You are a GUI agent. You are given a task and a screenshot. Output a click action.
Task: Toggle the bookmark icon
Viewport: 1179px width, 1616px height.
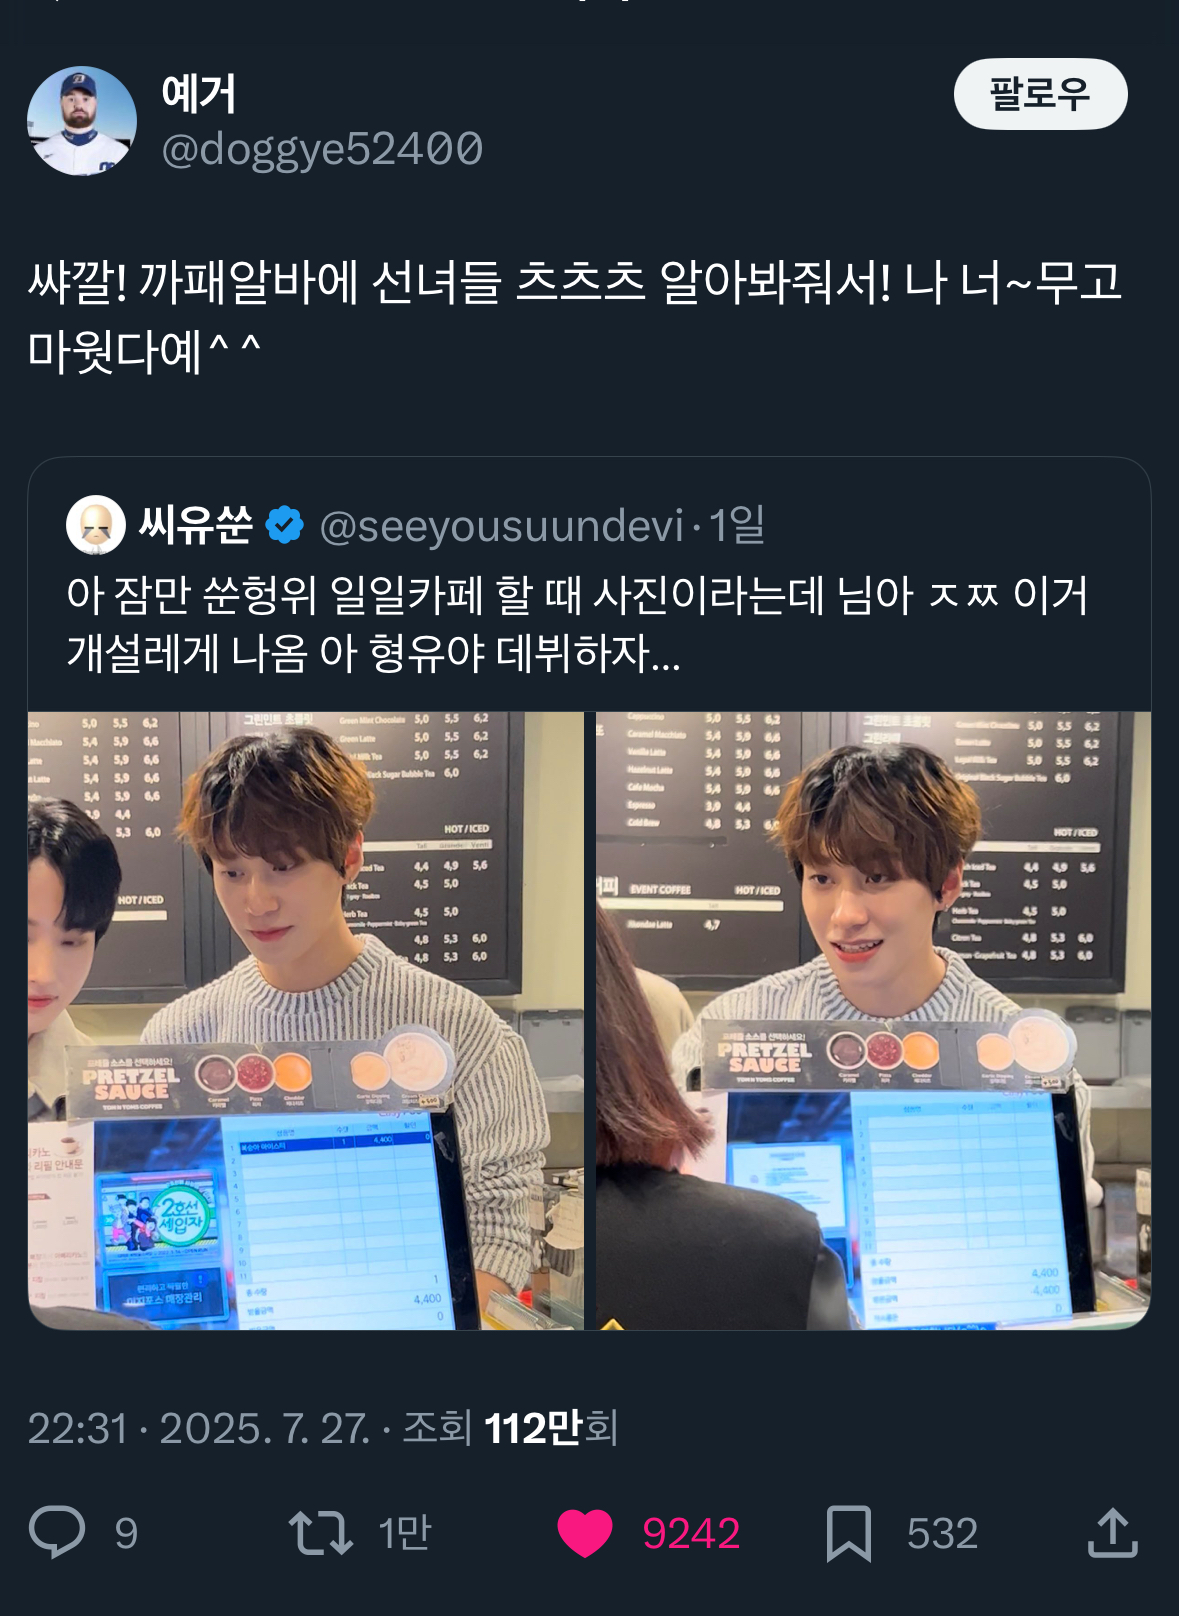849,1533
